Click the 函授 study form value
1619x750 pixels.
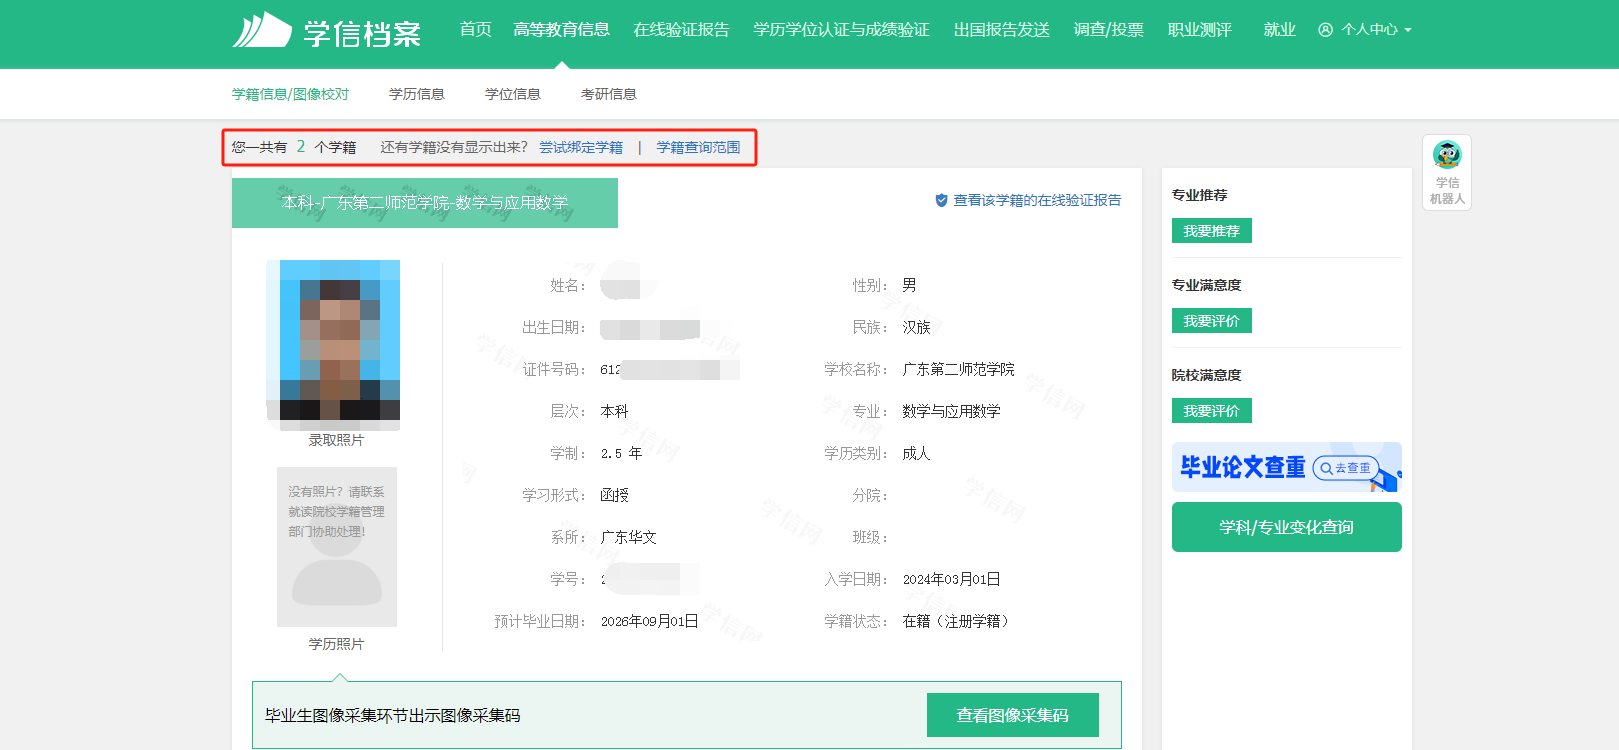[614, 495]
